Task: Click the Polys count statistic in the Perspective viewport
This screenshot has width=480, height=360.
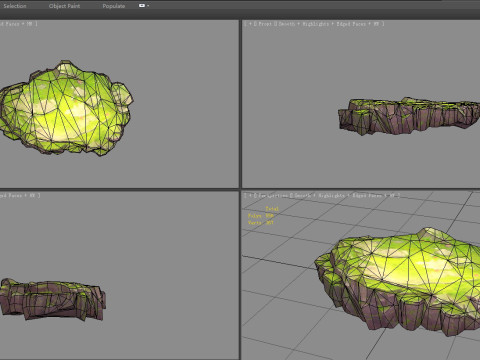Action: pos(261,216)
